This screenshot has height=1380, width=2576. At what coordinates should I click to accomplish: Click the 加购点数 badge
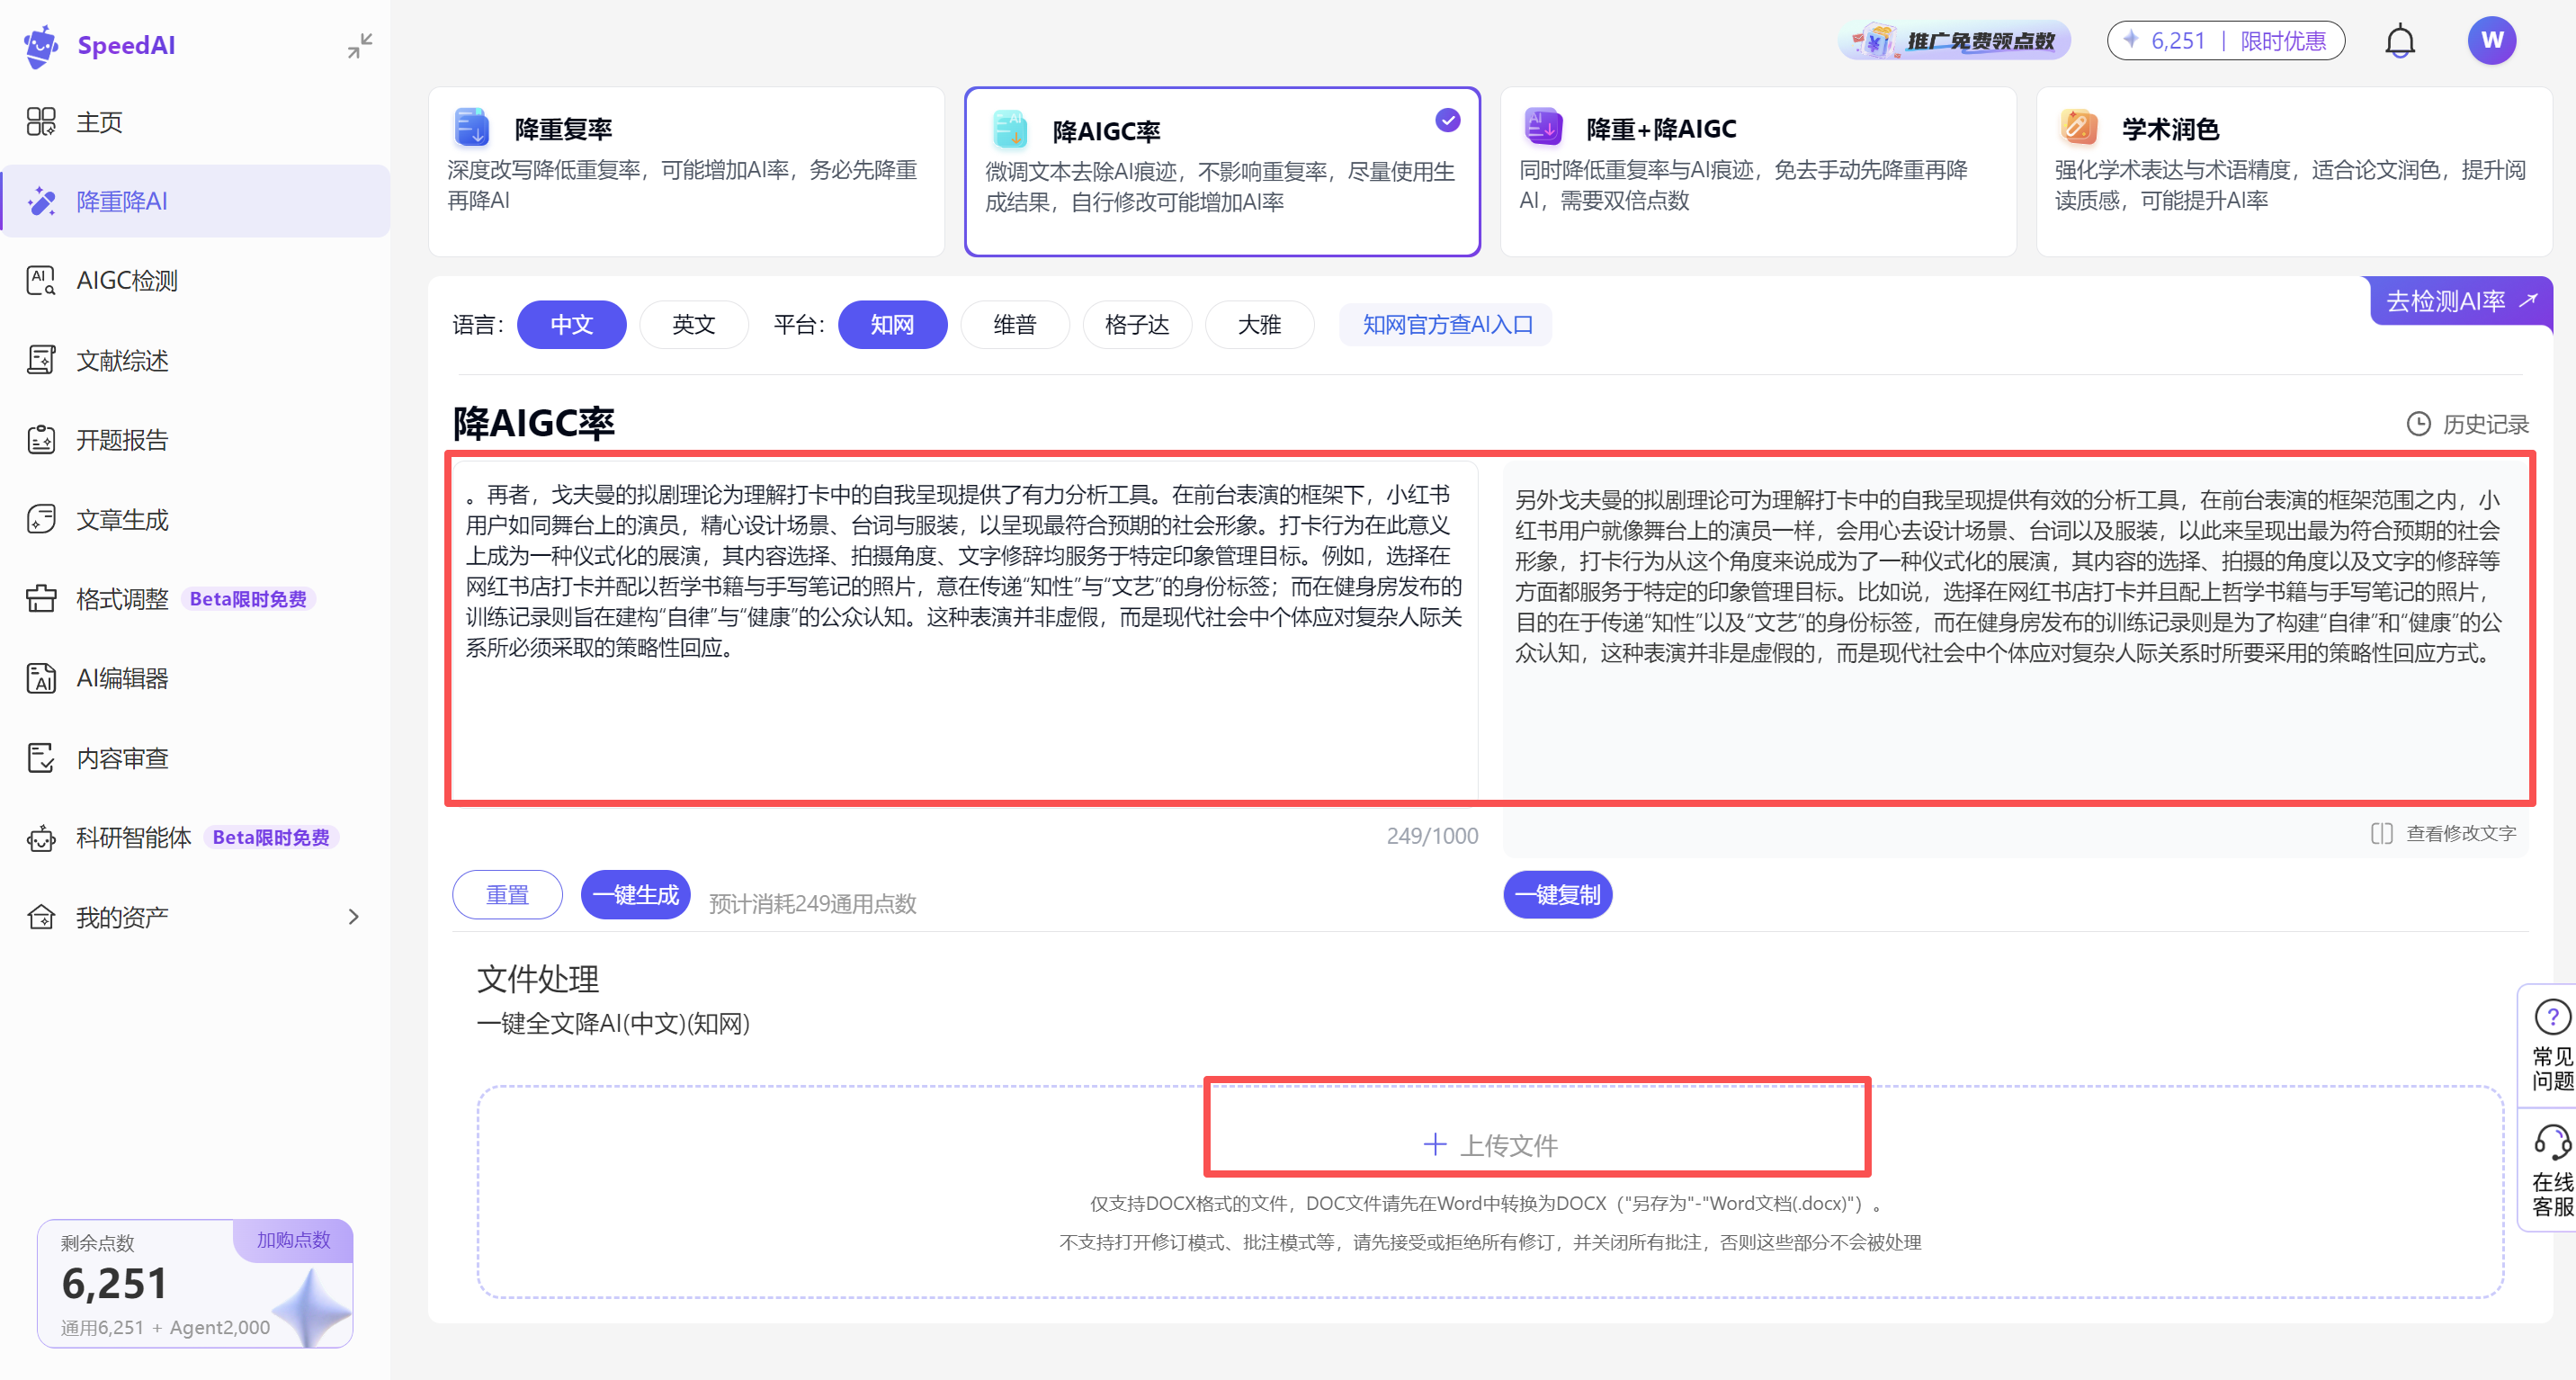point(293,1240)
